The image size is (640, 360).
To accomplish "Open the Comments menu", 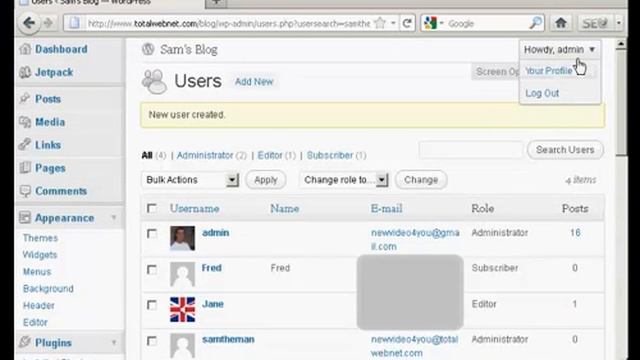I will 61,191.
